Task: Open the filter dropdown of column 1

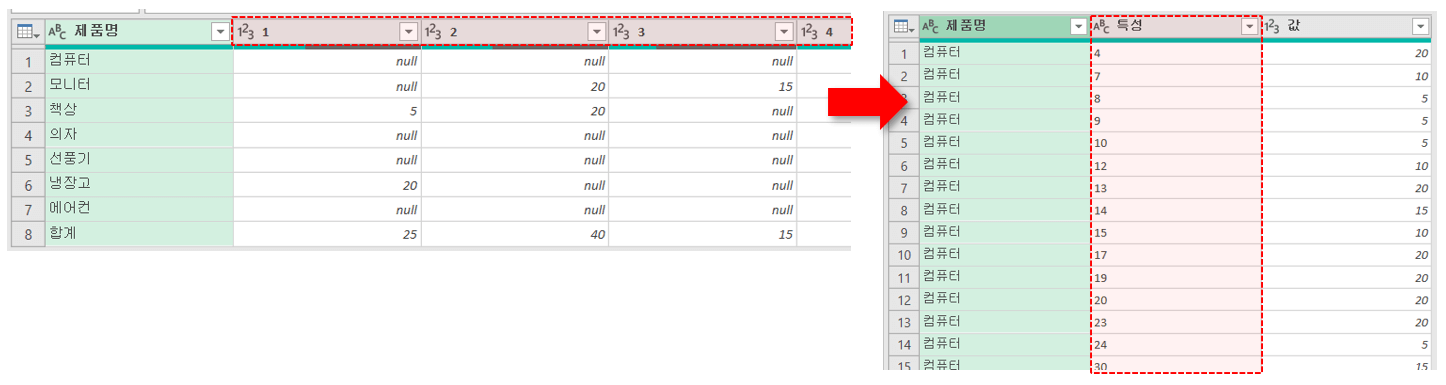Action: coord(408,32)
